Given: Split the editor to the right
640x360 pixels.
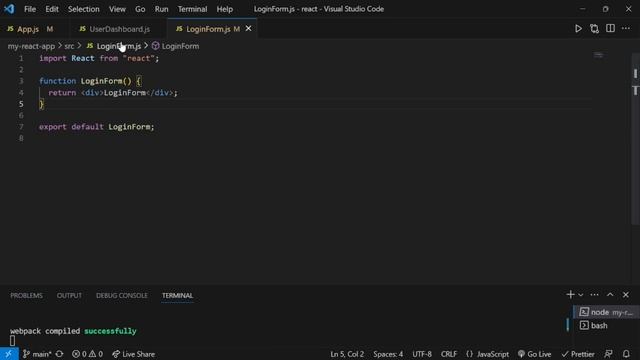Looking at the screenshot, I should (610, 29).
